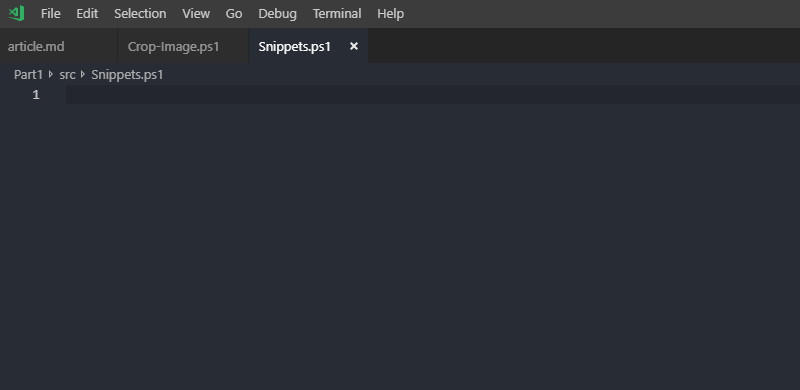
Task: Click line number 1 in the gutter
Action: (36, 94)
